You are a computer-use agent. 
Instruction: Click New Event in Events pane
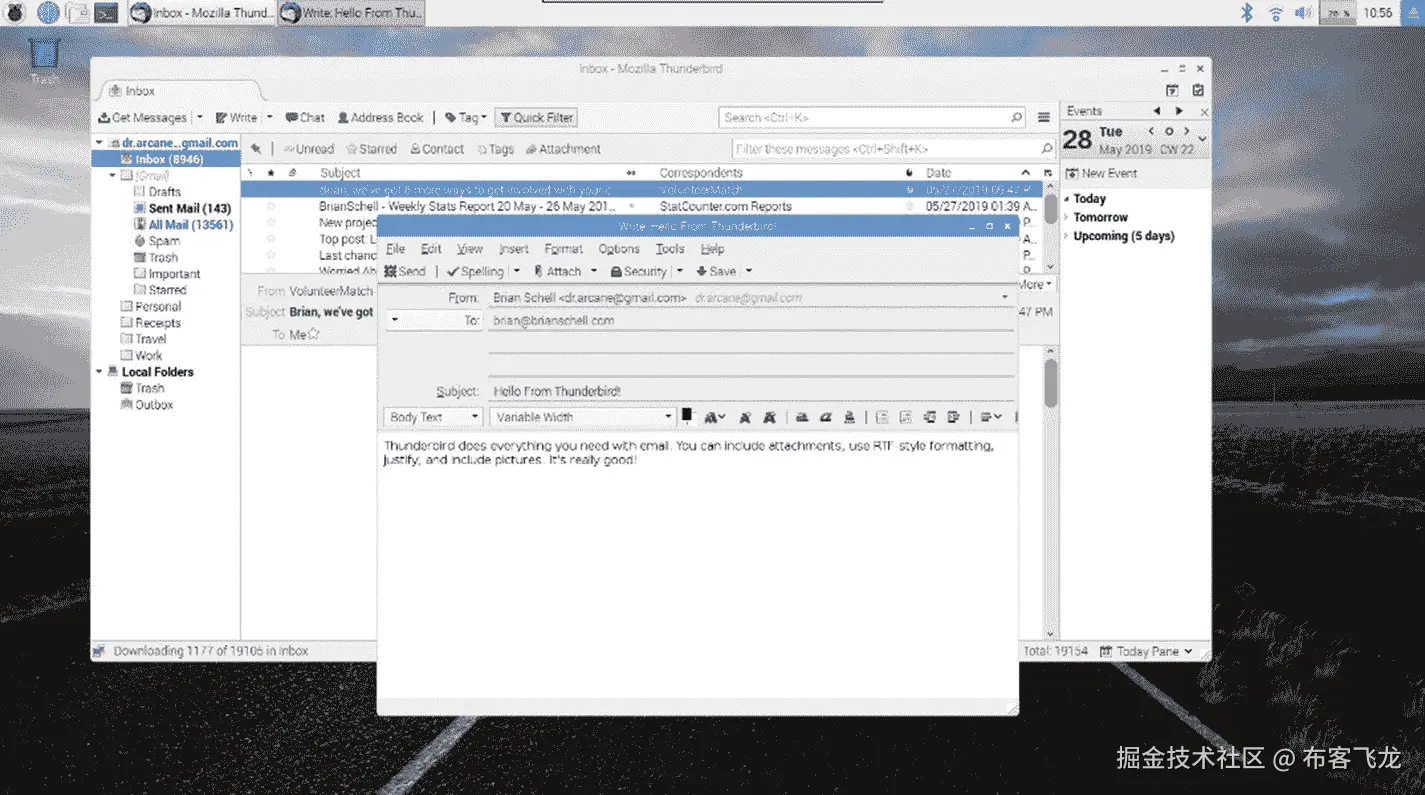click(x=1102, y=173)
